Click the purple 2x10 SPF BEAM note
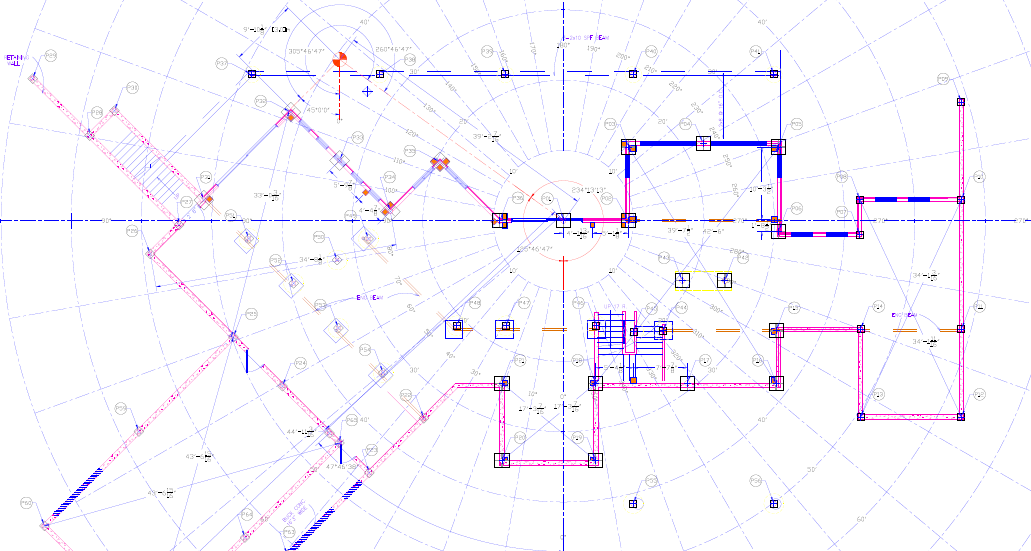Viewport: 1031px width, 551px height. click(x=588, y=38)
